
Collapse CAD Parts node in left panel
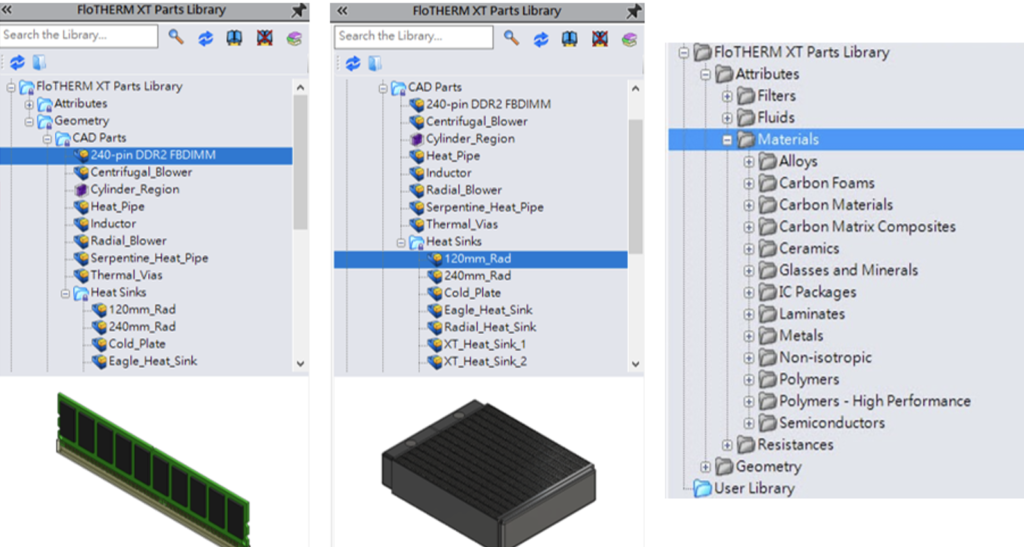(x=47, y=139)
